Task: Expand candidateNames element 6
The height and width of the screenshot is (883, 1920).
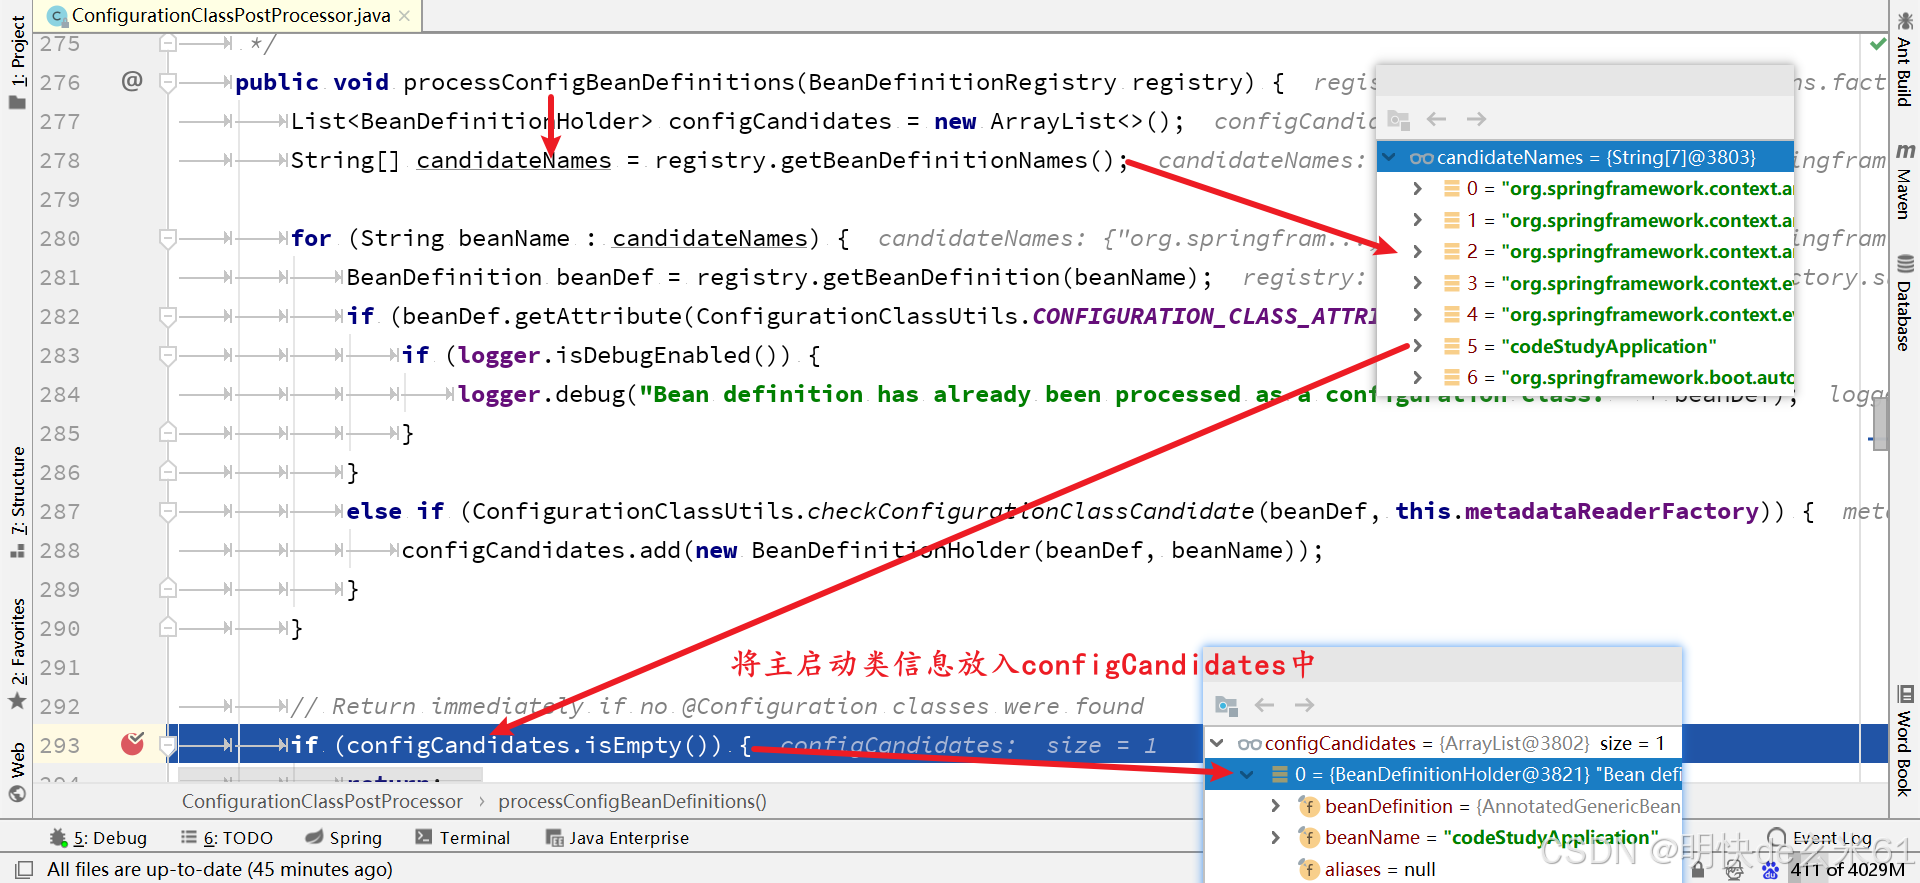Action: [1417, 377]
